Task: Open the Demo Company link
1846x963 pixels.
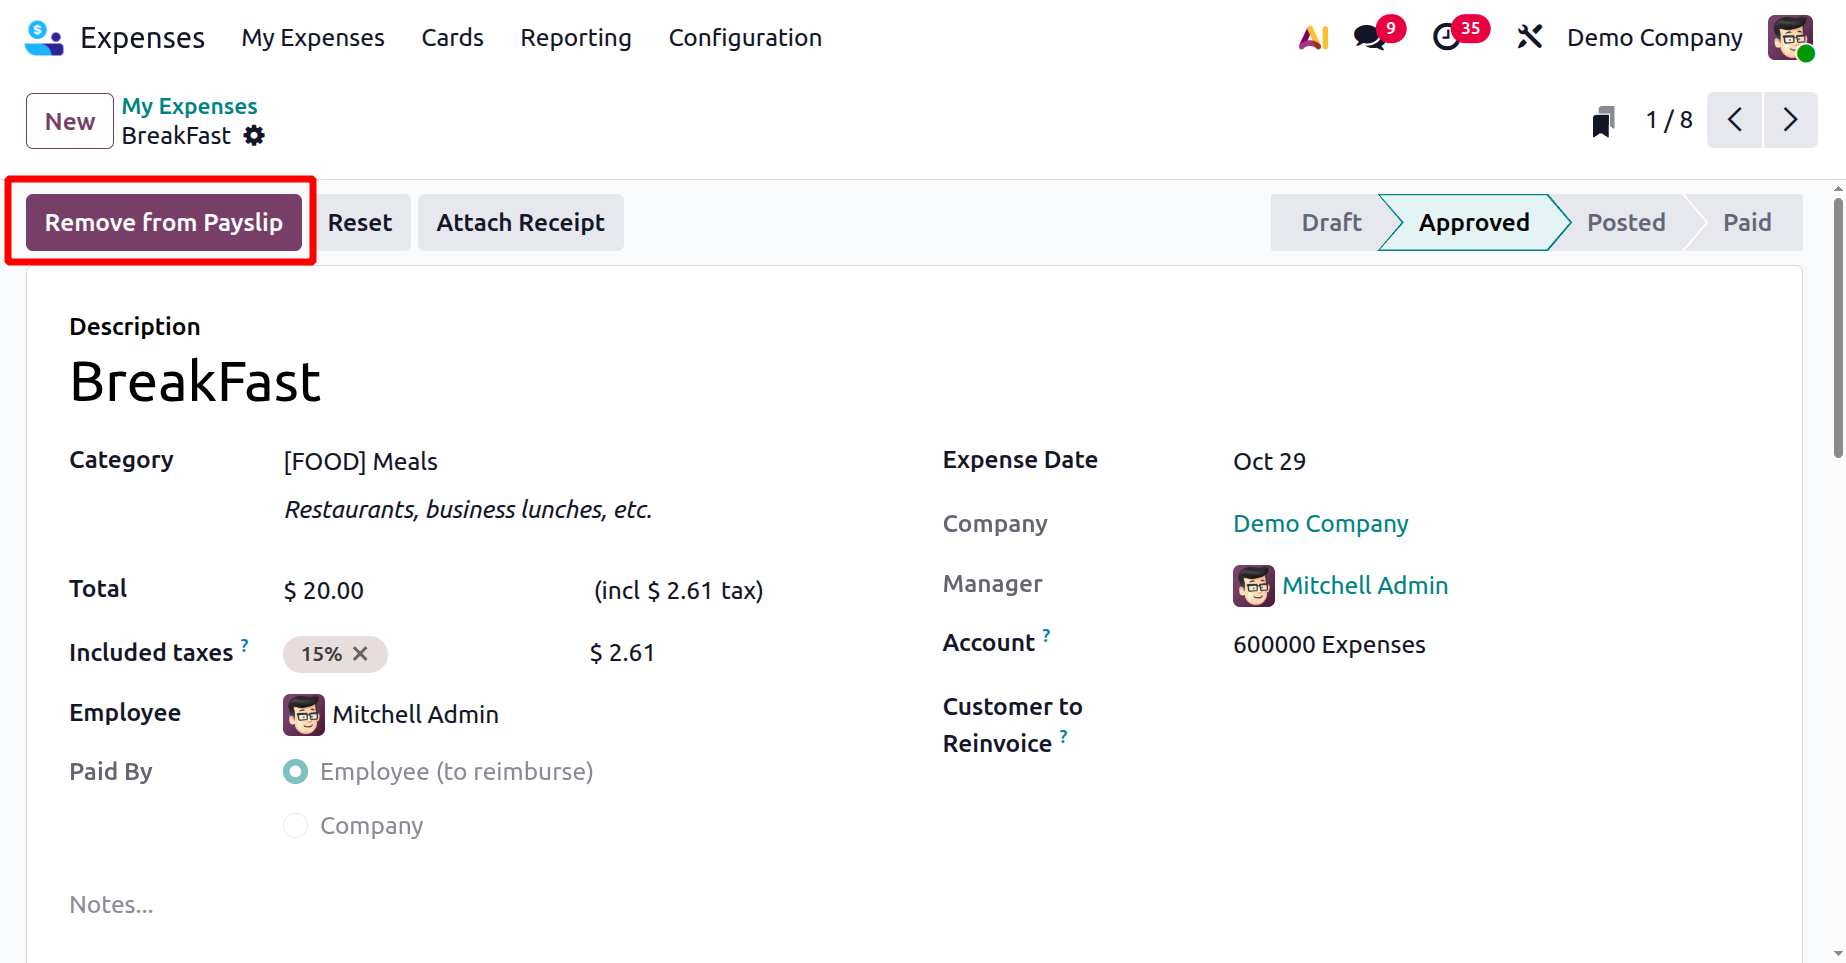Action: click(x=1320, y=524)
